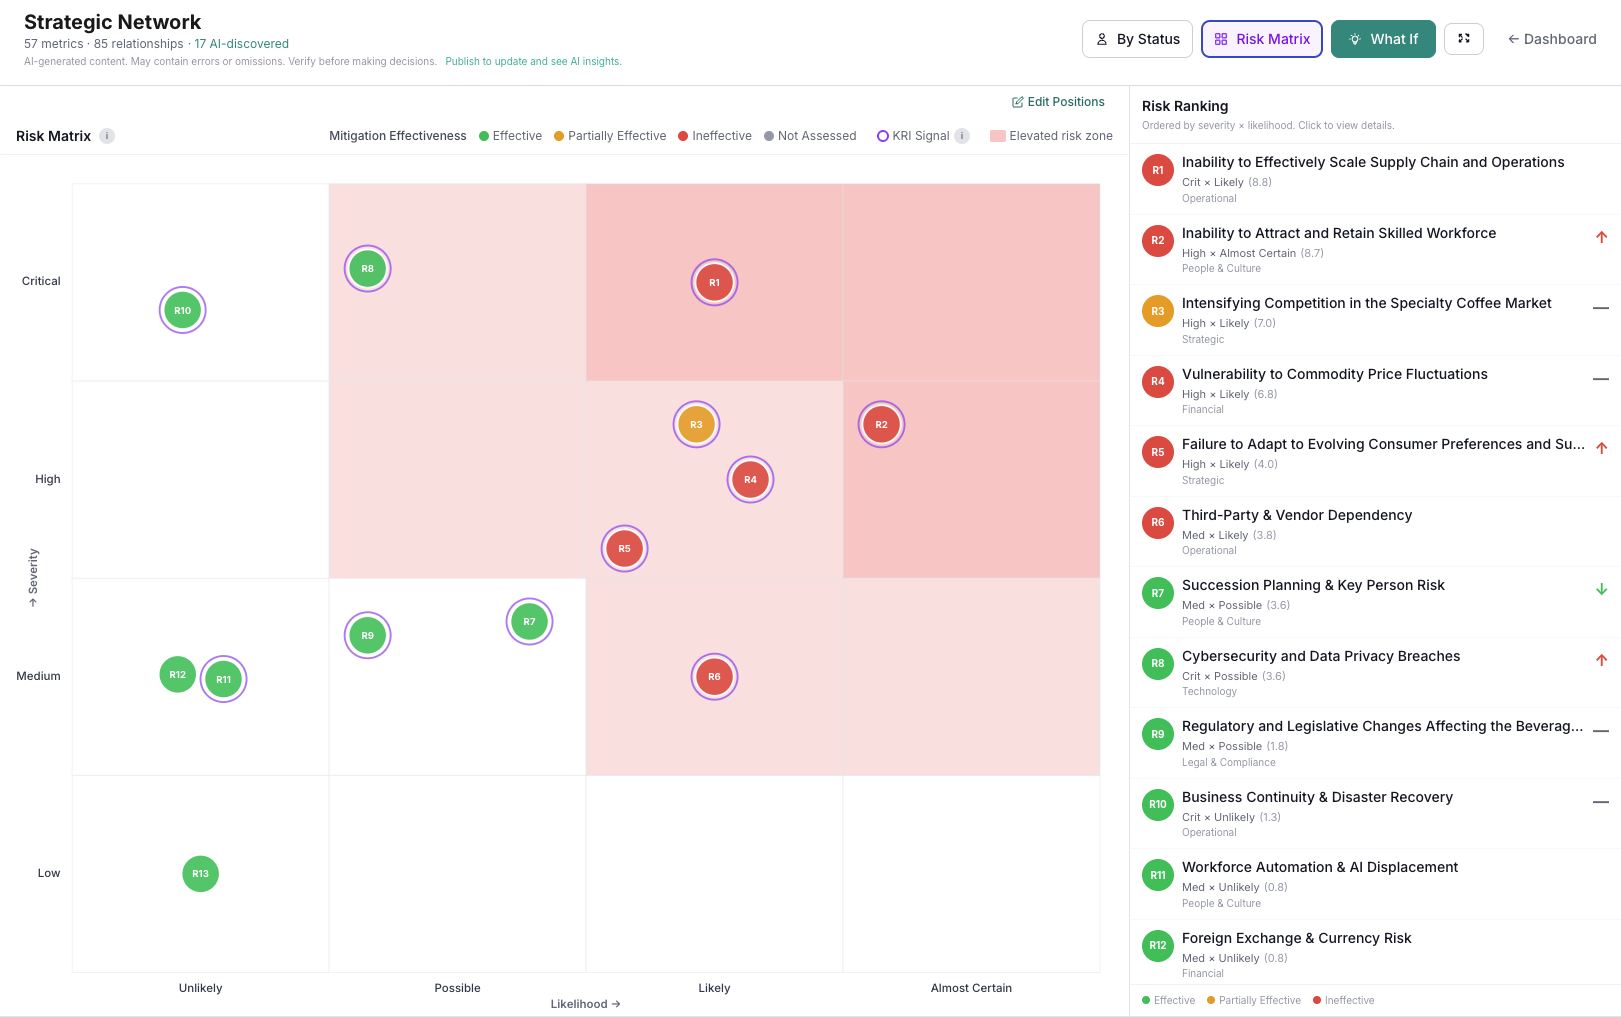Click the upward trend arrow beside R8 Cybersecurity risk
The width and height of the screenshot is (1621, 1017).
[x=1602, y=660]
